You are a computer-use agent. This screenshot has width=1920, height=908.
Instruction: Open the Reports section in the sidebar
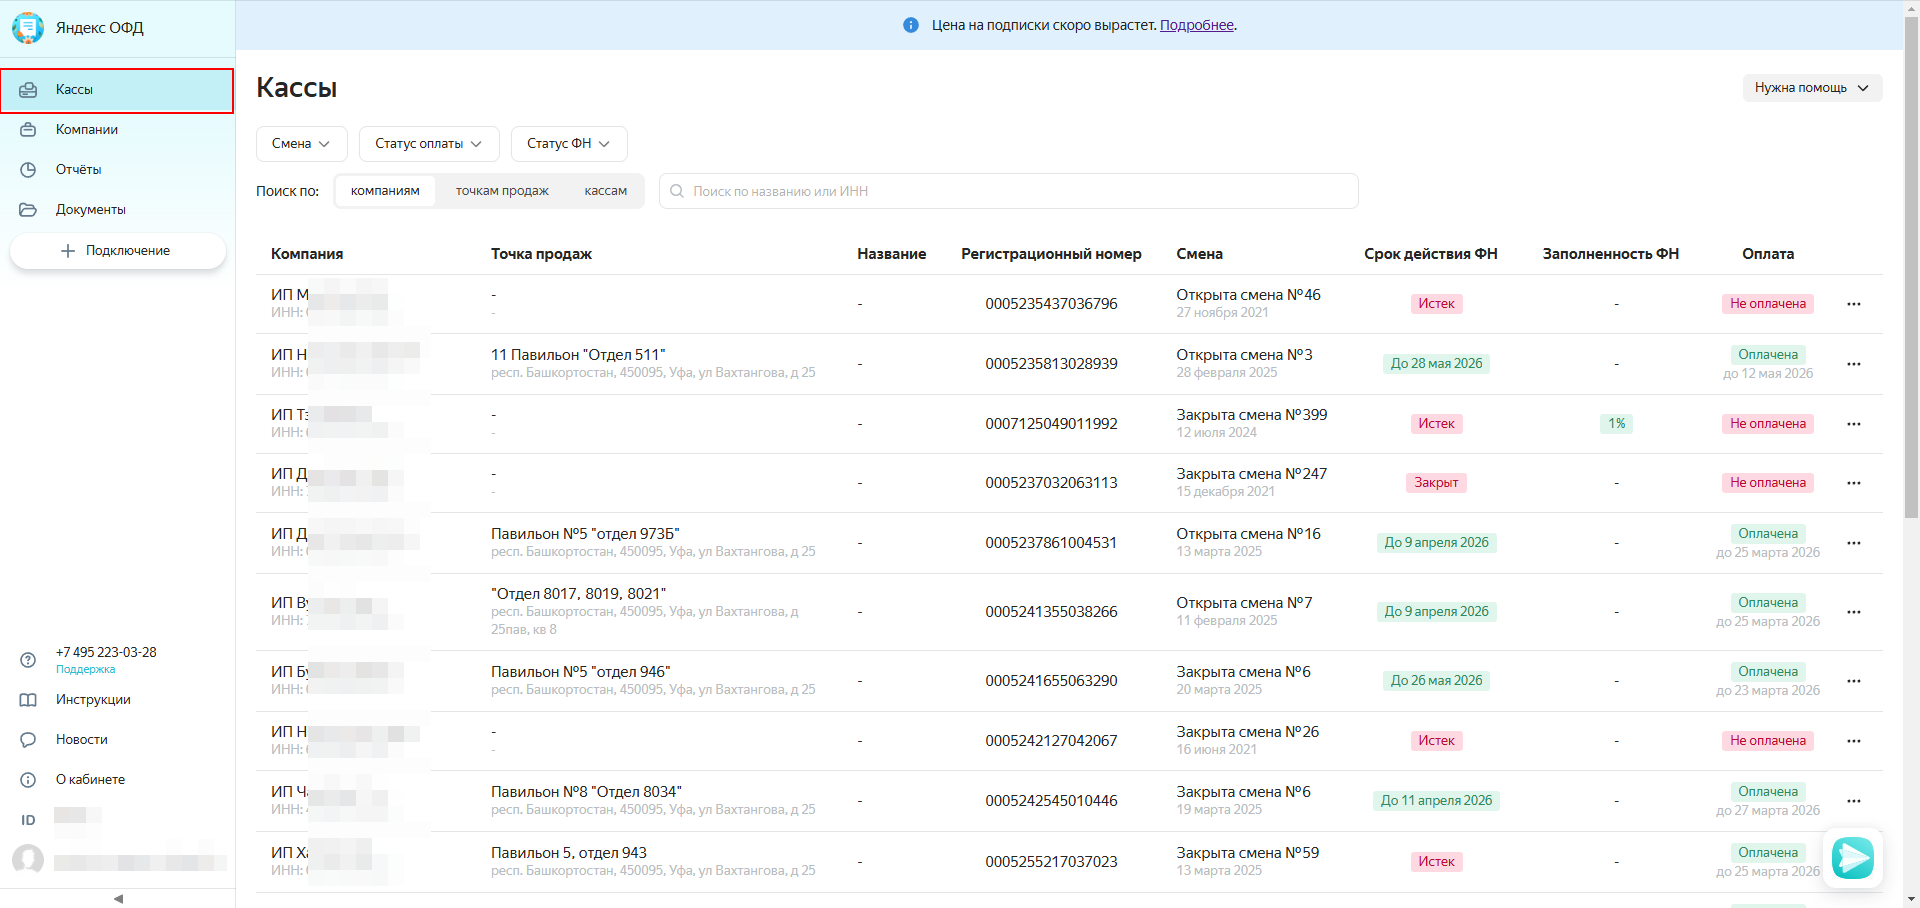click(79, 170)
